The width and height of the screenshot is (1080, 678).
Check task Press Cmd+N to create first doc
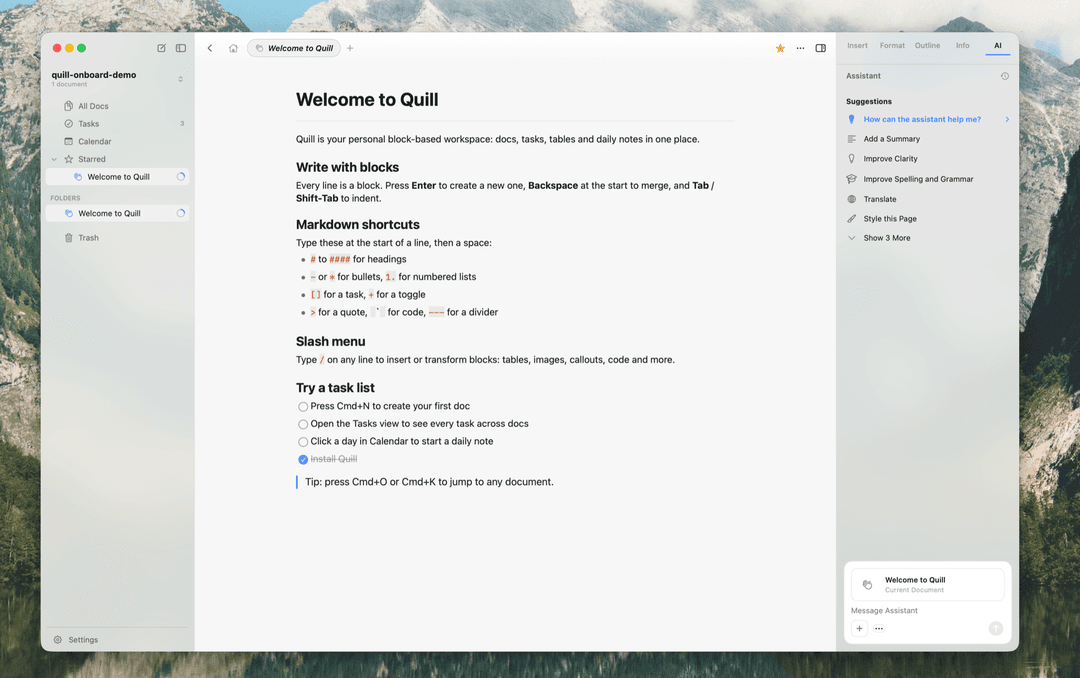click(303, 407)
